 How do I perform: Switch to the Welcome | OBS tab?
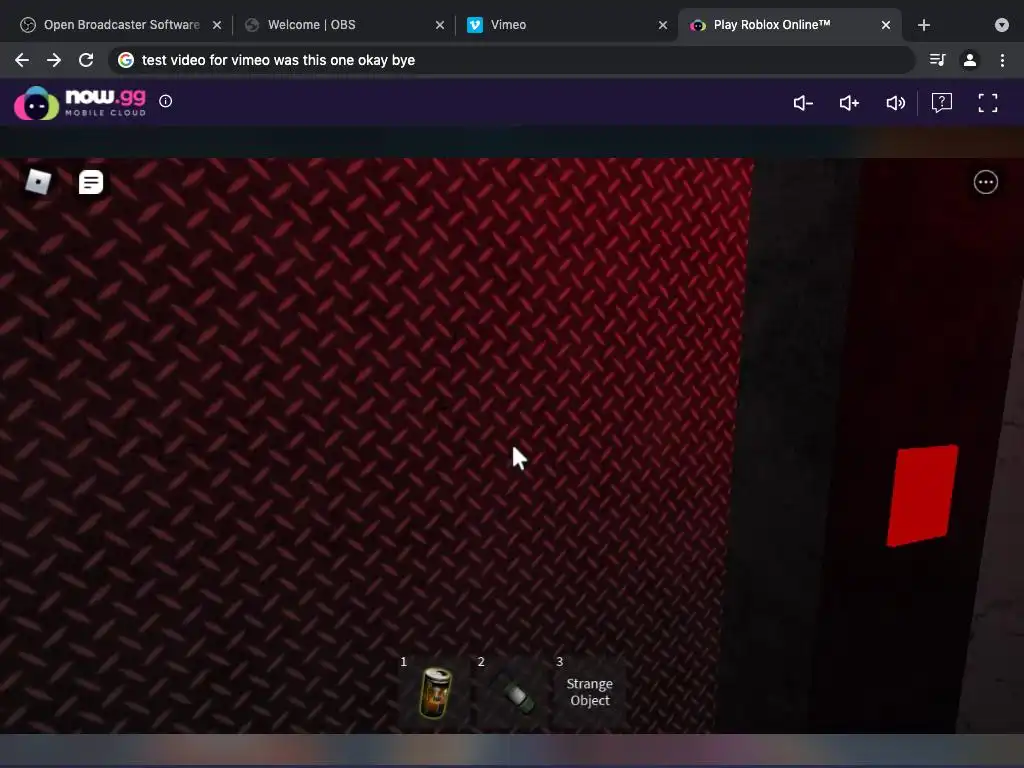(x=344, y=25)
